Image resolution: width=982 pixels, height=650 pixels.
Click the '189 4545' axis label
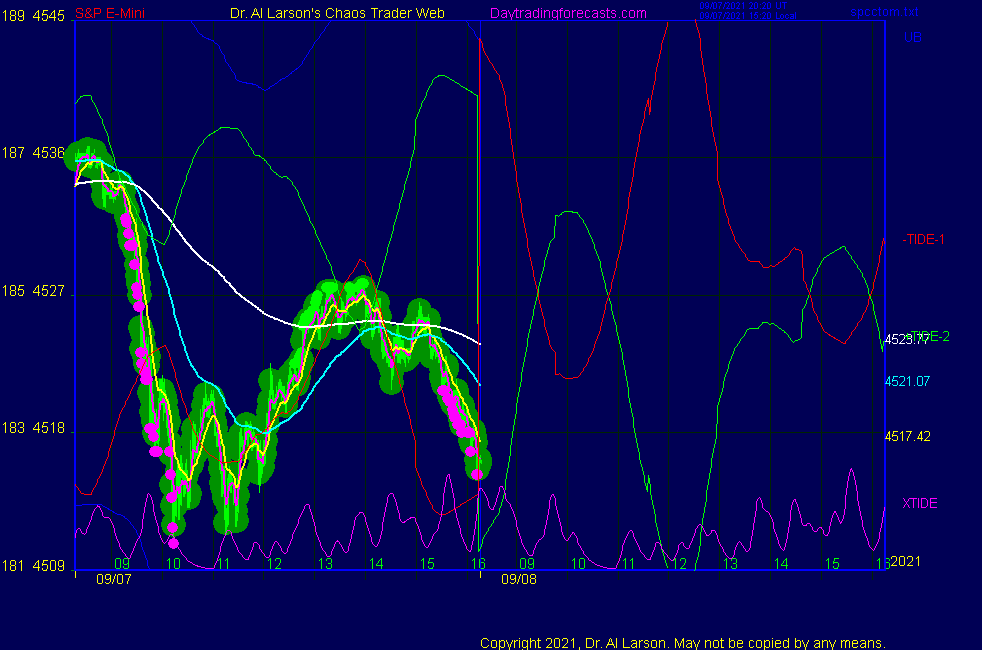coord(33,16)
